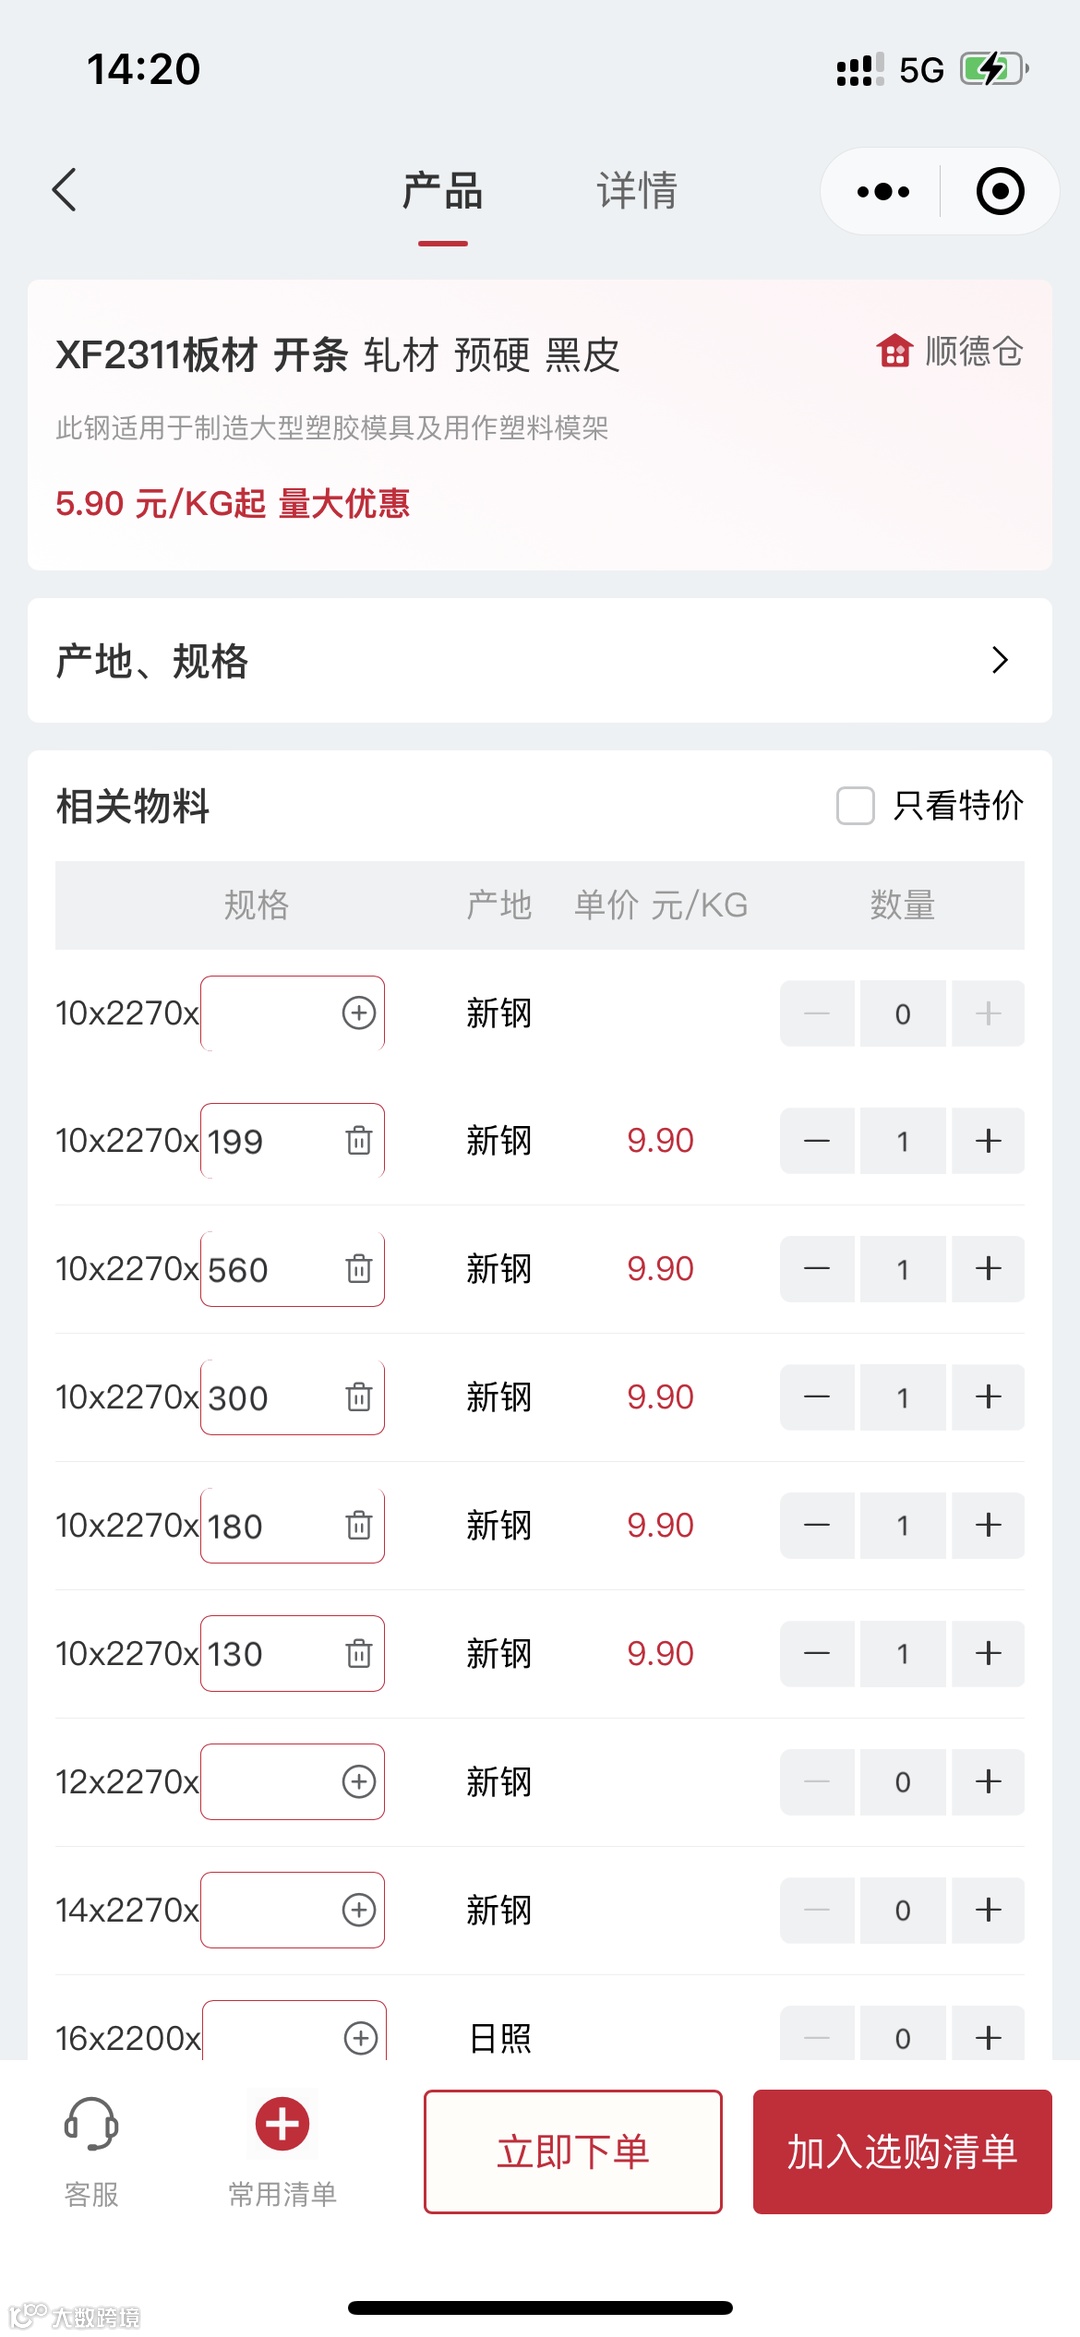Screen dimensions: 1080x2337
Task: Add length for first 10x2270x row
Action: (358, 1013)
